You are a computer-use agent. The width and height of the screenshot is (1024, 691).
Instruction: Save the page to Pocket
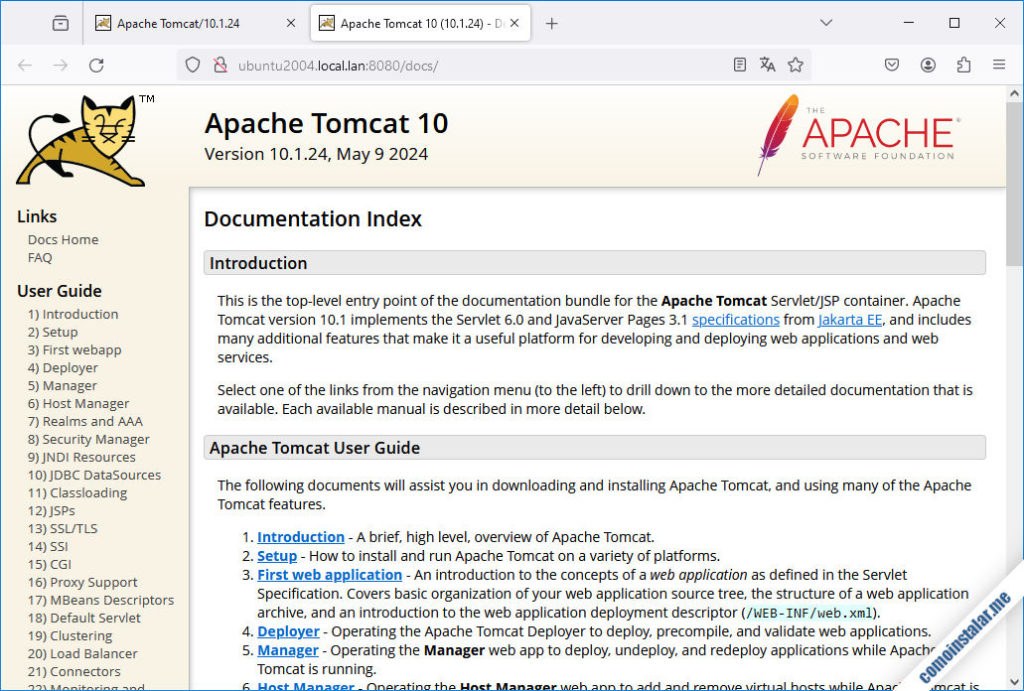pos(891,64)
